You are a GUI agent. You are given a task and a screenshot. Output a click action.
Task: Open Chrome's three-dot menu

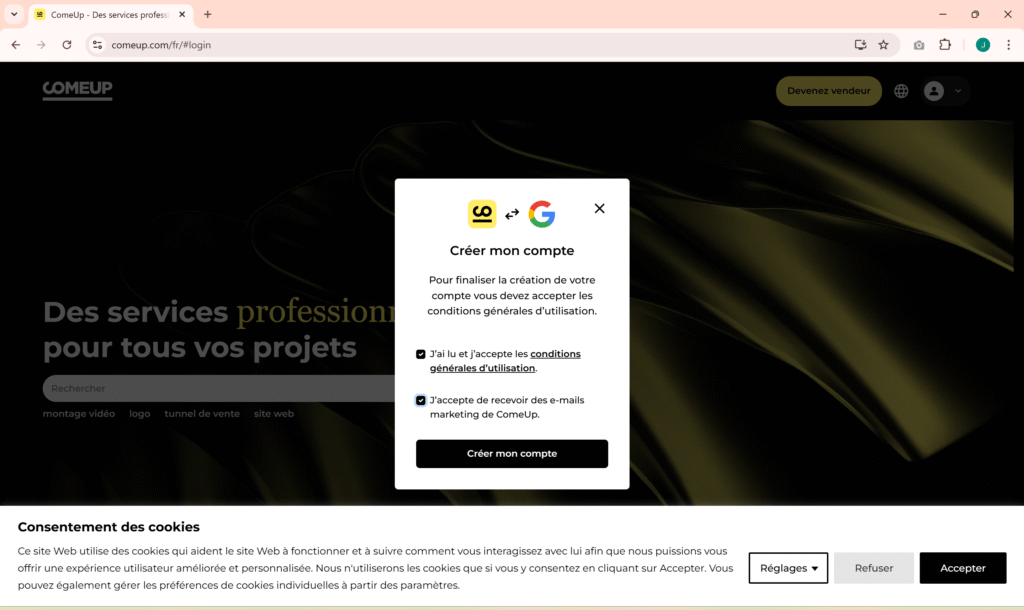click(x=1008, y=45)
